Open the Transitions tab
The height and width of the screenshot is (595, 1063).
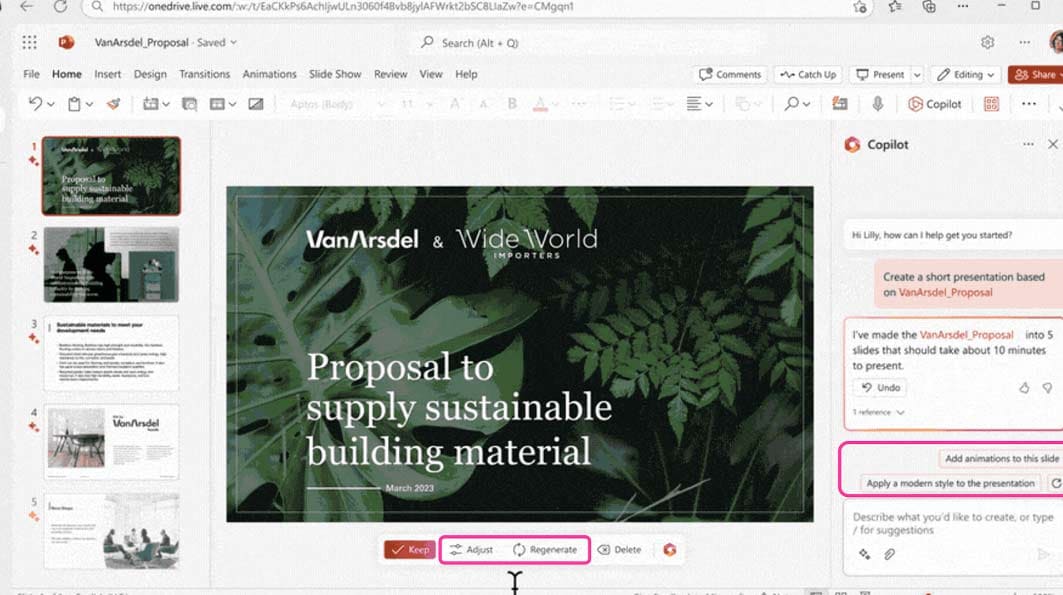click(204, 74)
